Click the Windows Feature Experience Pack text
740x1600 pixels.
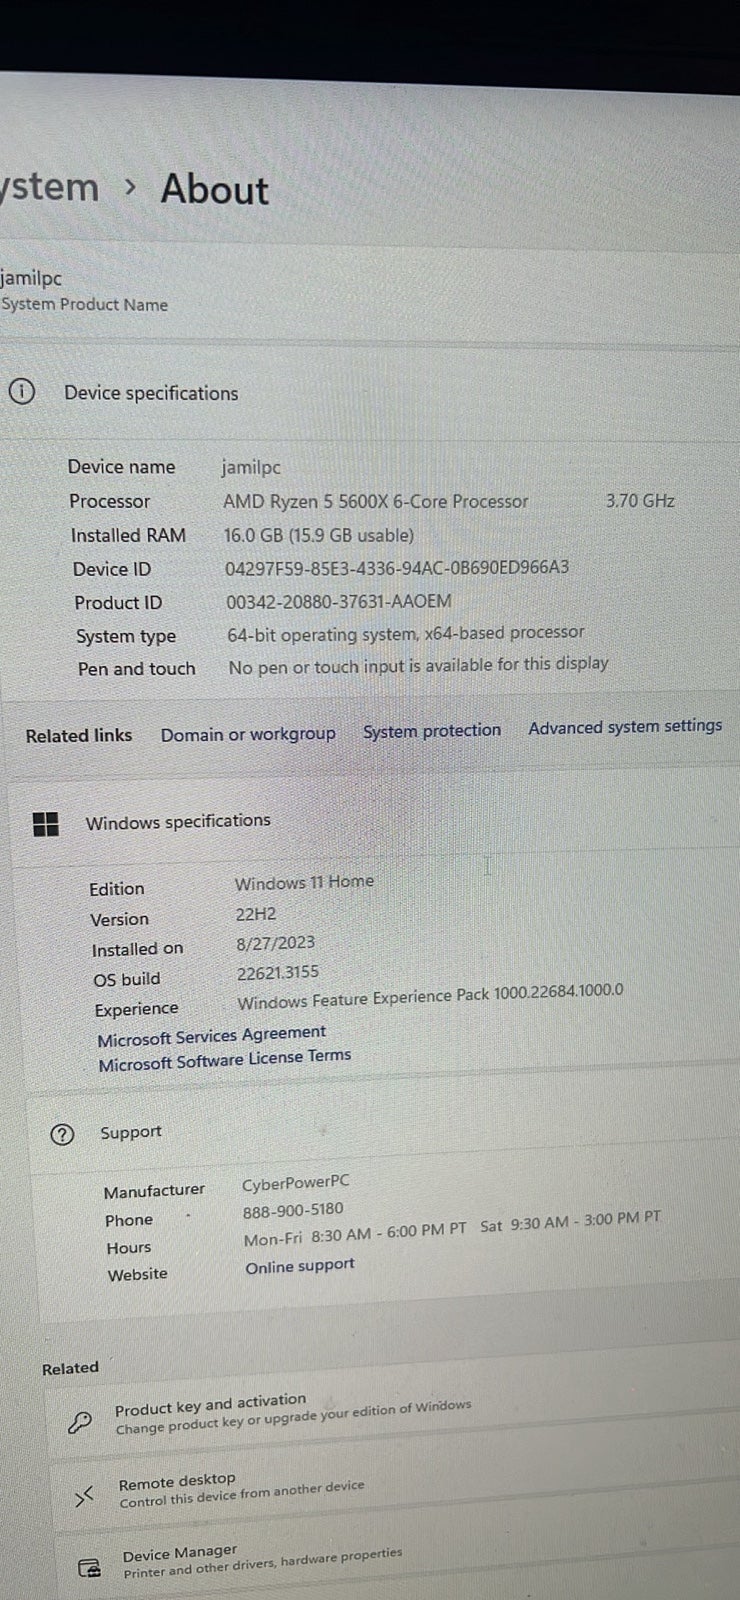pos(430,996)
